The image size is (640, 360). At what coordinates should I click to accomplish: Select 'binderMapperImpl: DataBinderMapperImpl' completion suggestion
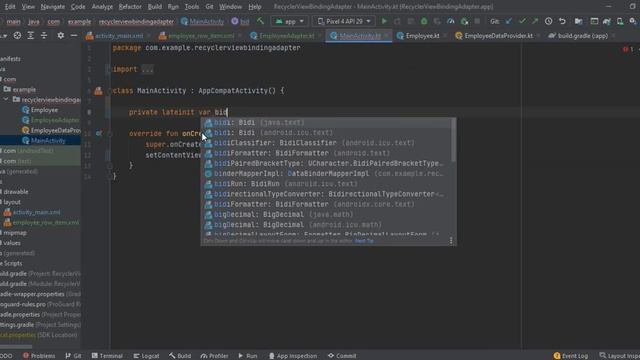tap(327, 173)
